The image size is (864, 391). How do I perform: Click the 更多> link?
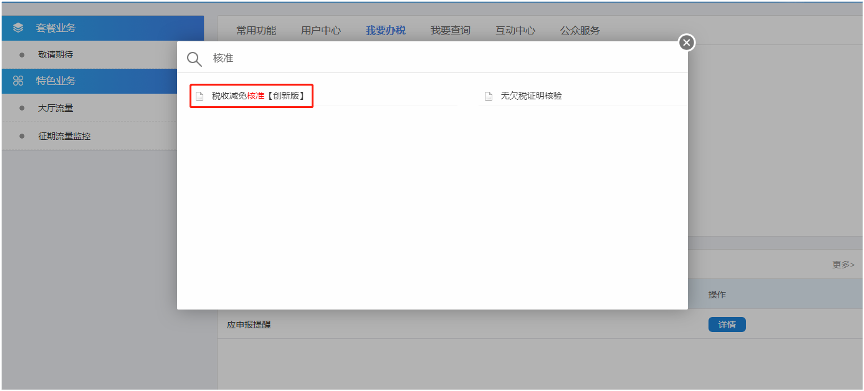click(x=843, y=265)
